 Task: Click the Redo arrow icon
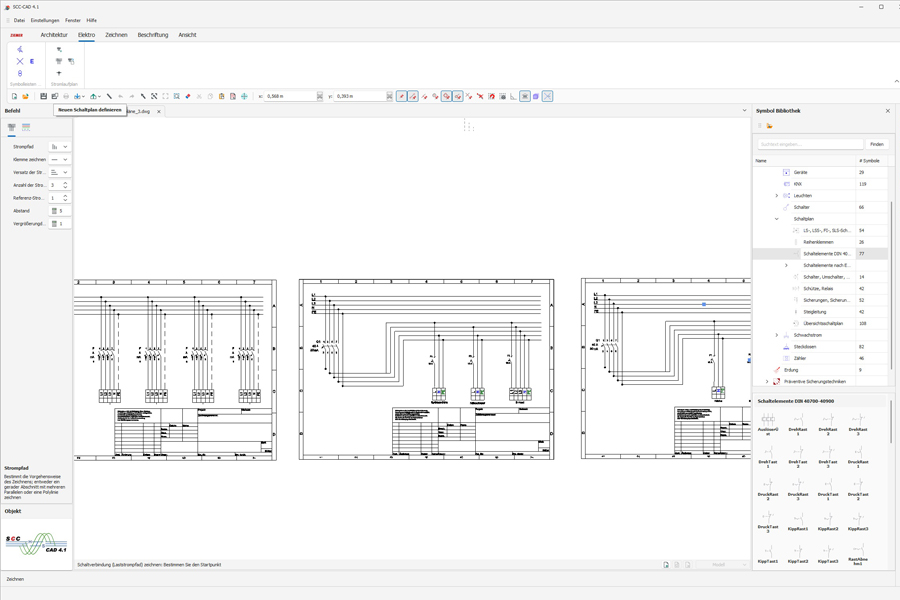point(132,96)
